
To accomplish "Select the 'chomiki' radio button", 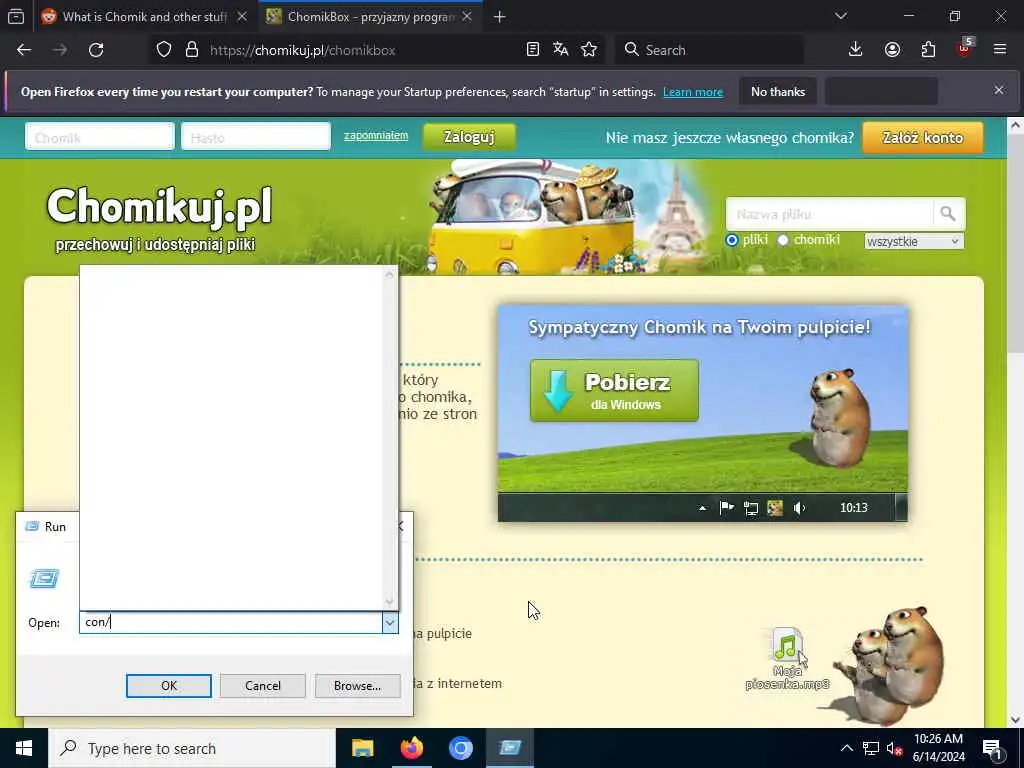I will (x=783, y=240).
